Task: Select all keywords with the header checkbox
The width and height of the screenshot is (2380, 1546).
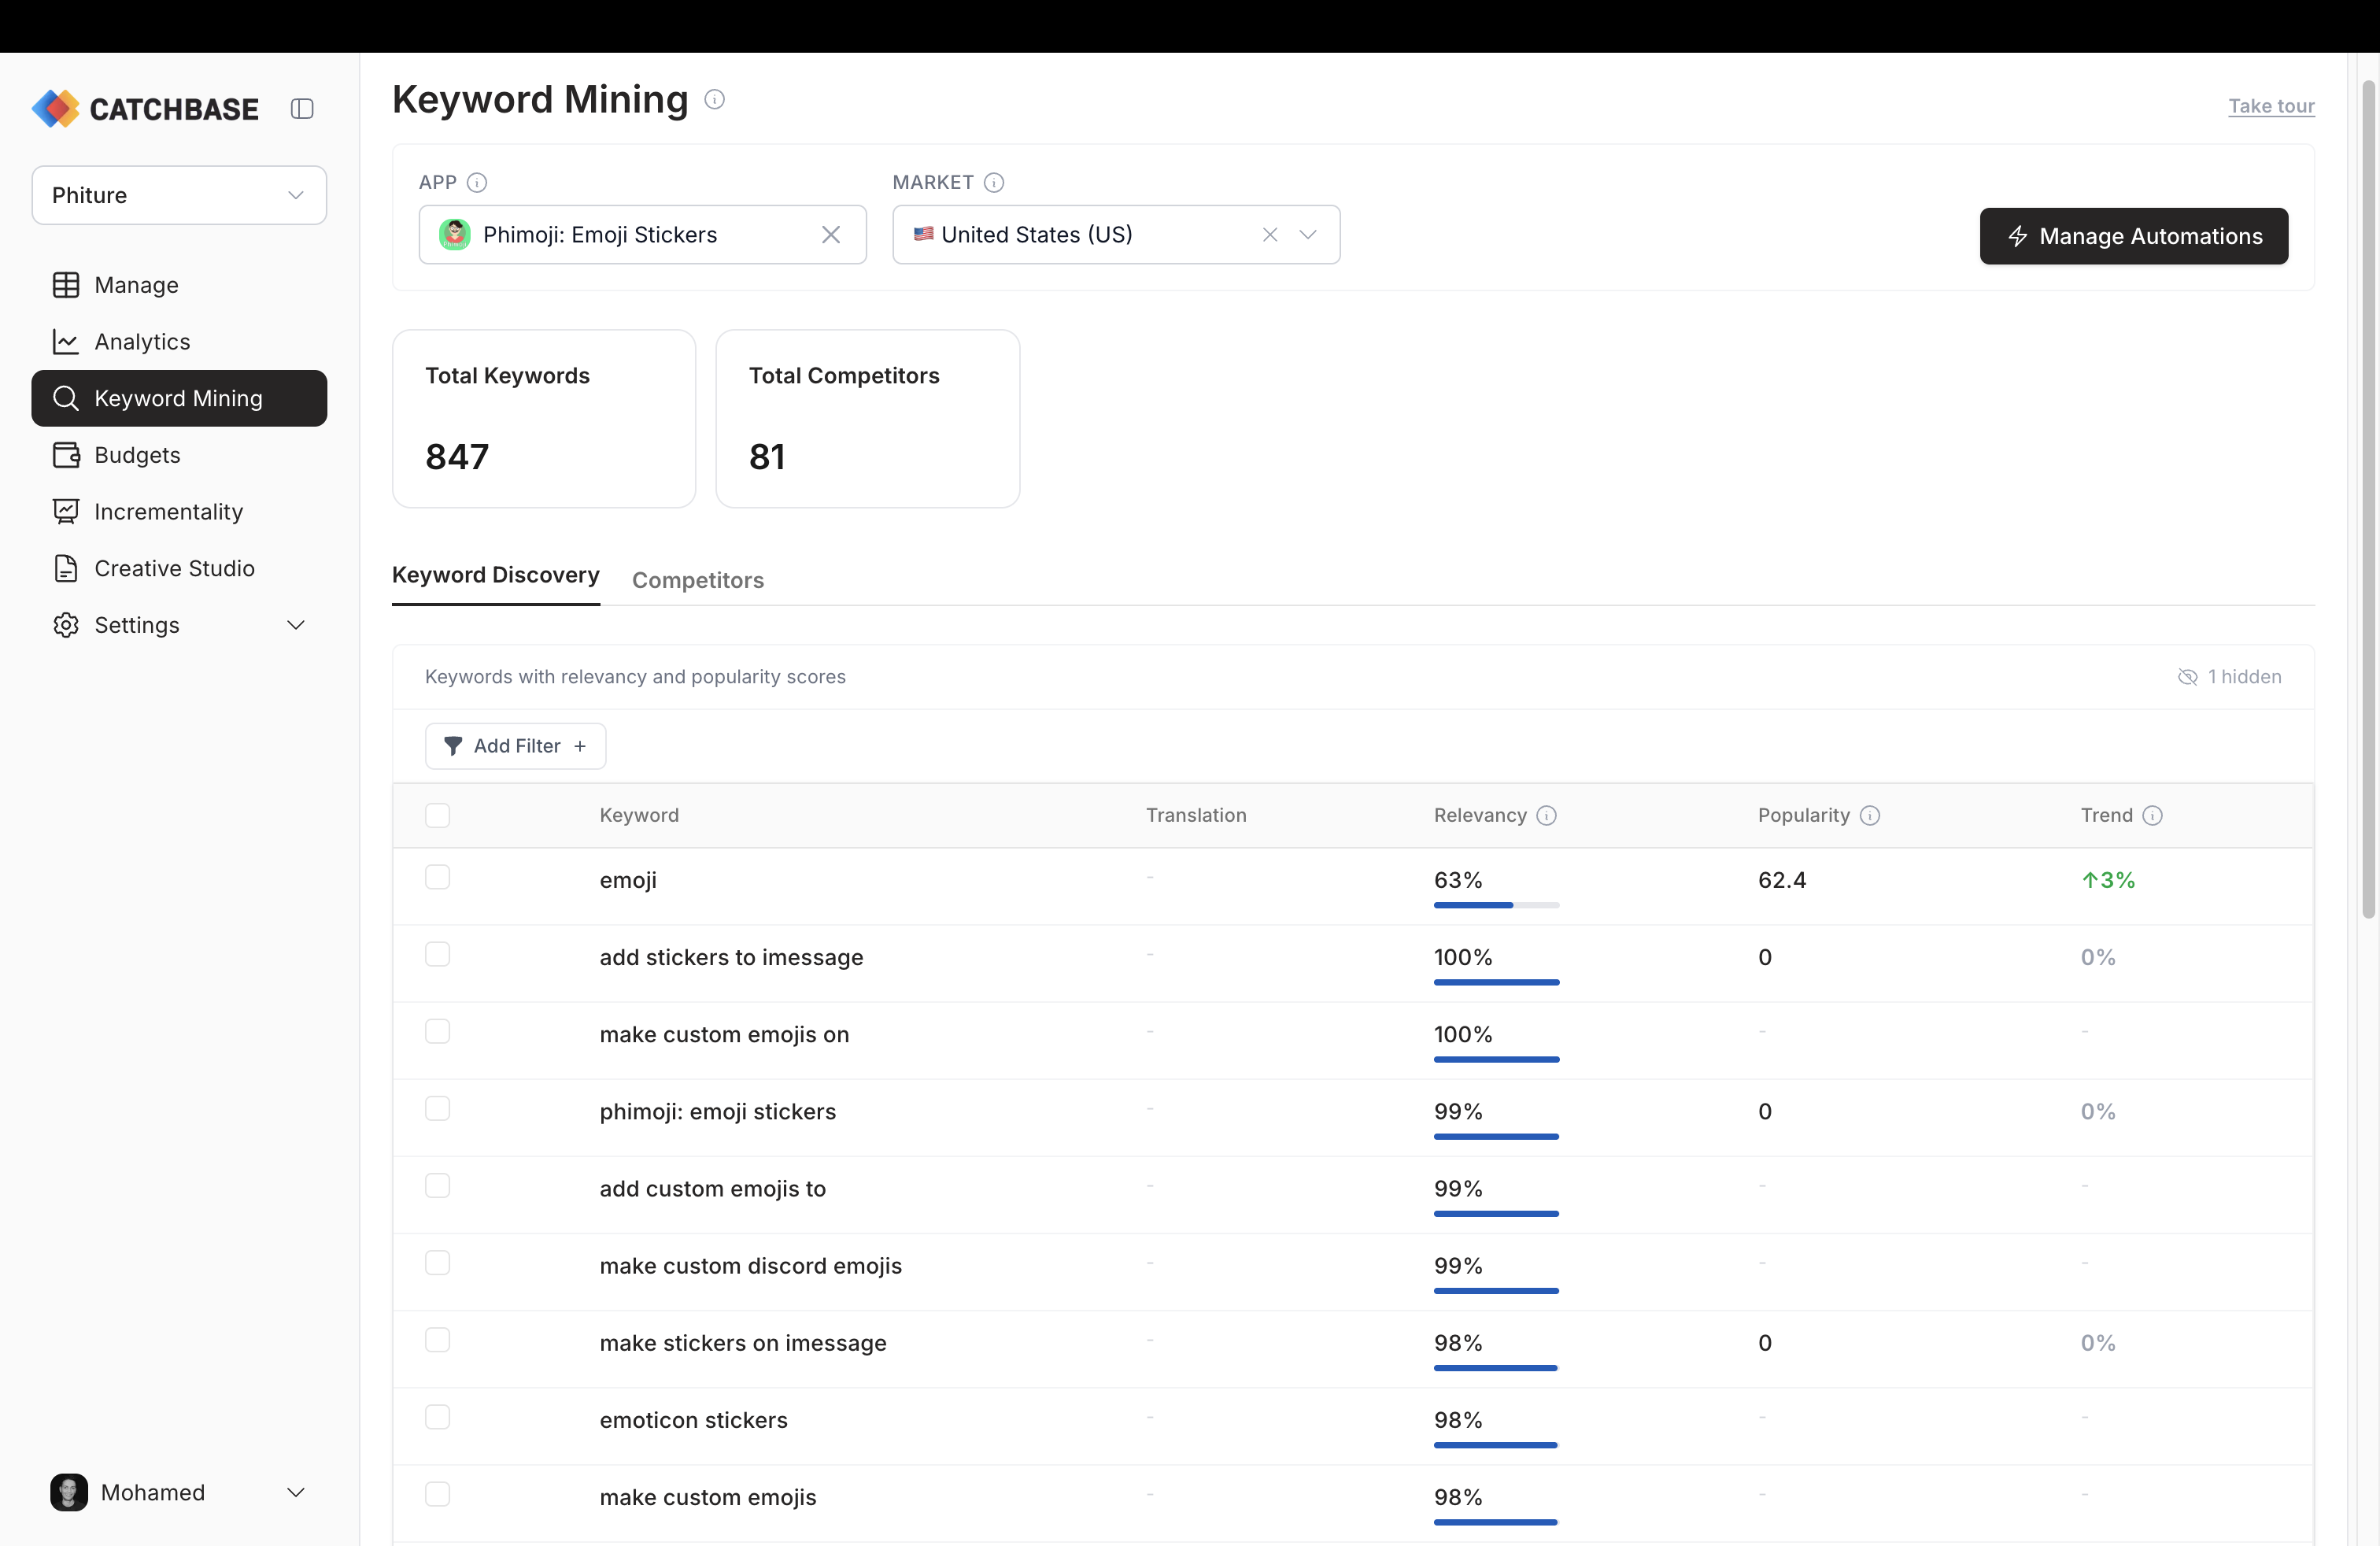Action: point(437,815)
